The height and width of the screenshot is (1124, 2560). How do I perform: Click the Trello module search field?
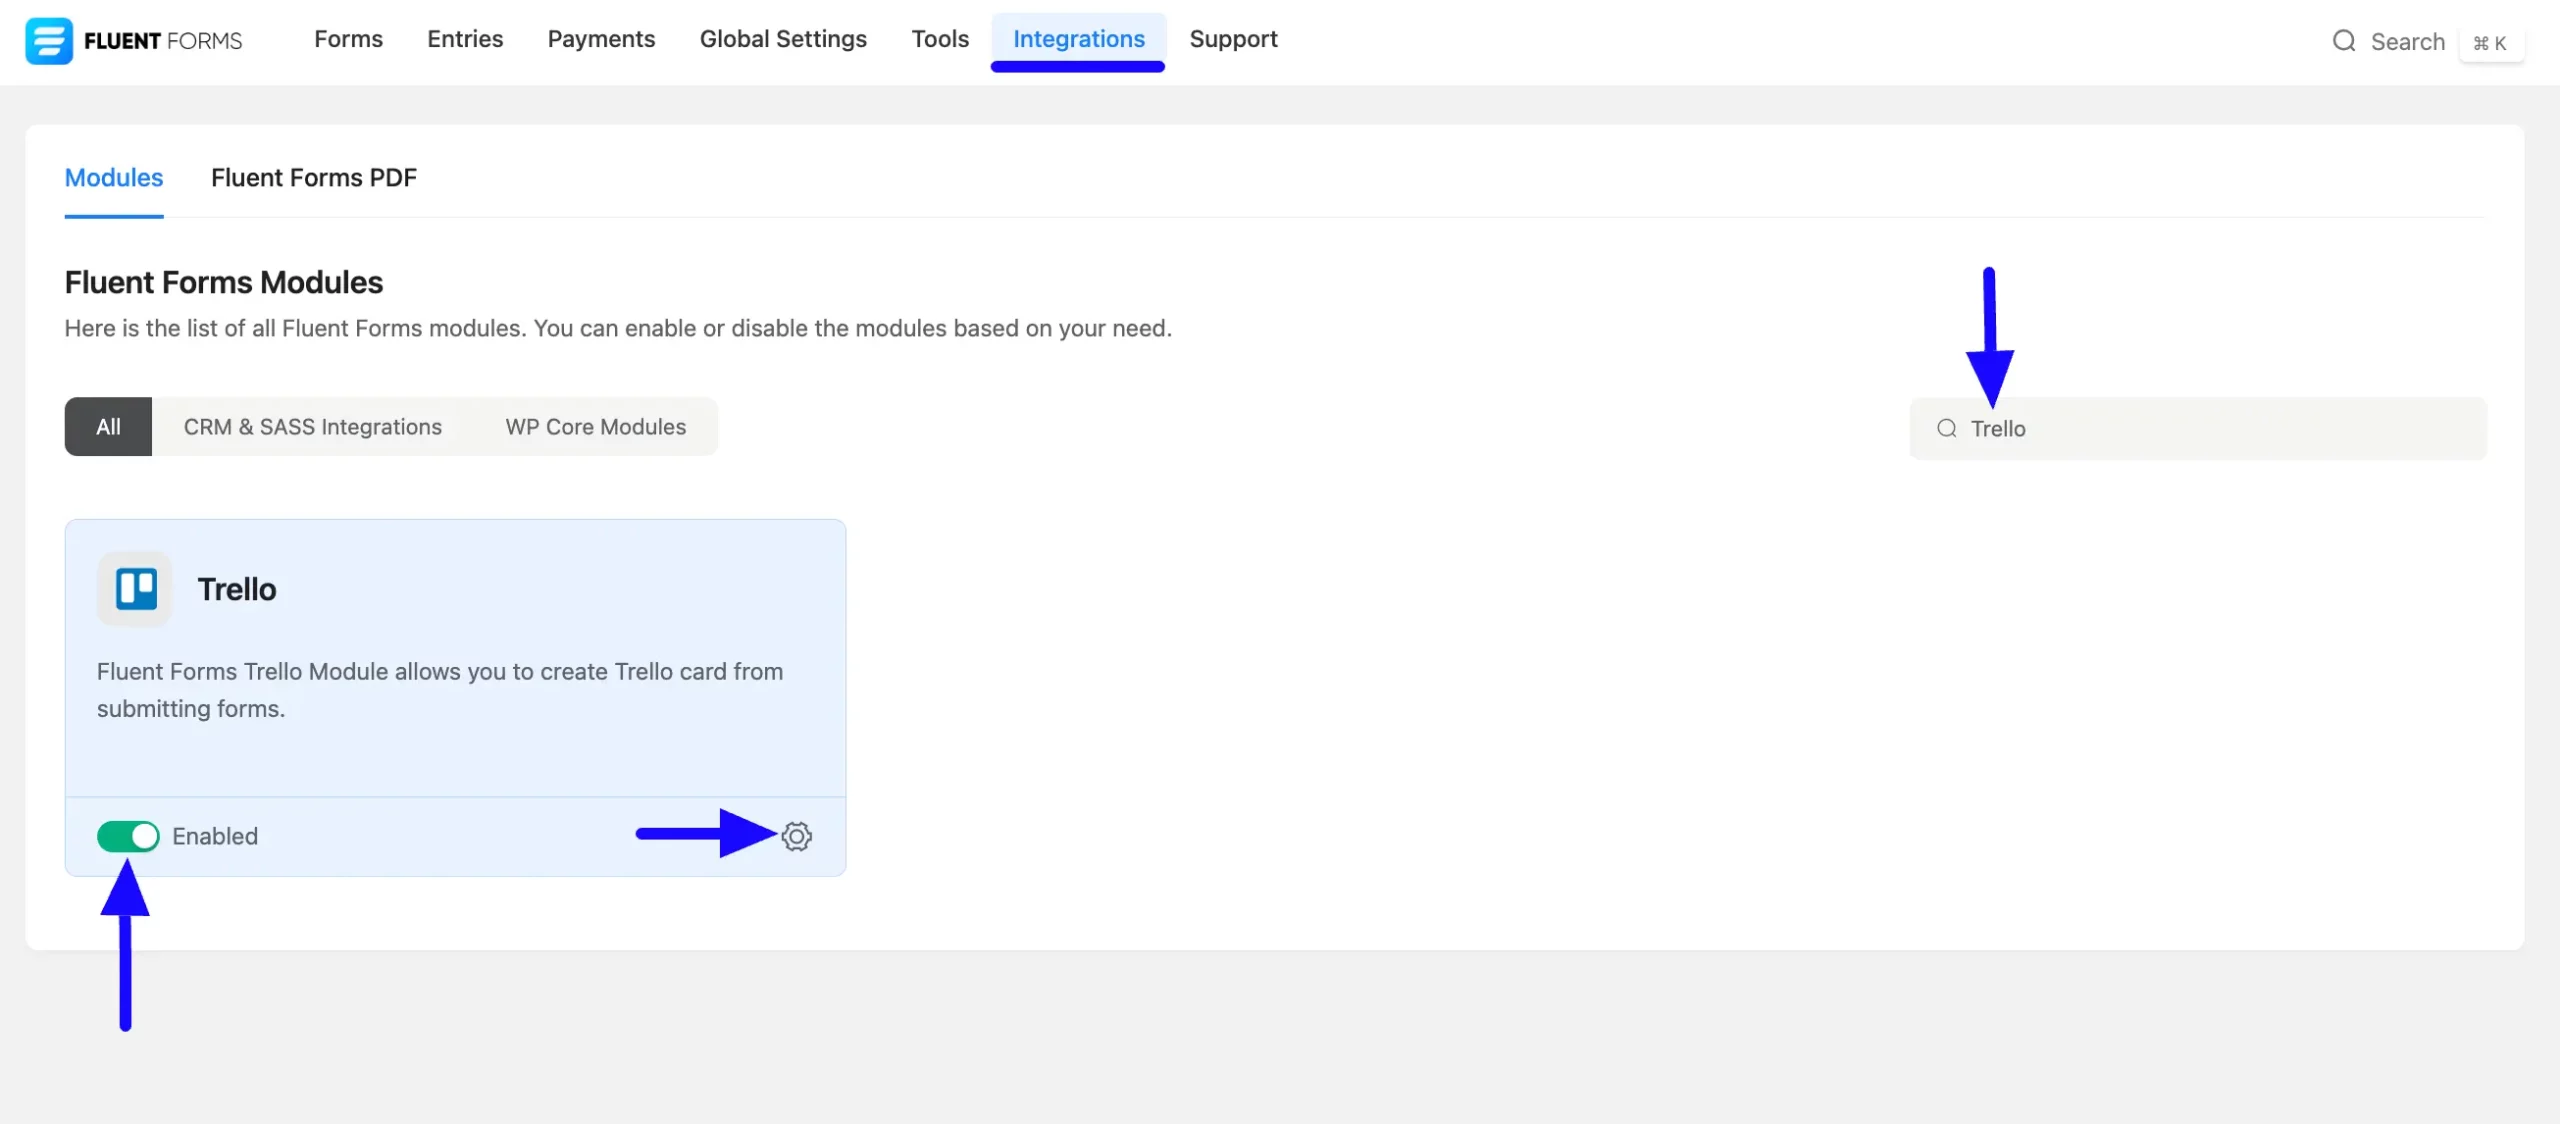pyautogui.click(x=2198, y=428)
